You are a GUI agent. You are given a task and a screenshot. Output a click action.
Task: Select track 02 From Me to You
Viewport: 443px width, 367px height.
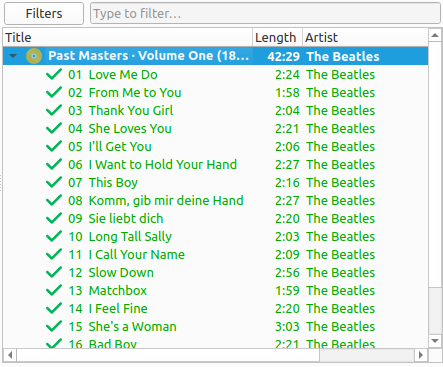click(x=216, y=92)
